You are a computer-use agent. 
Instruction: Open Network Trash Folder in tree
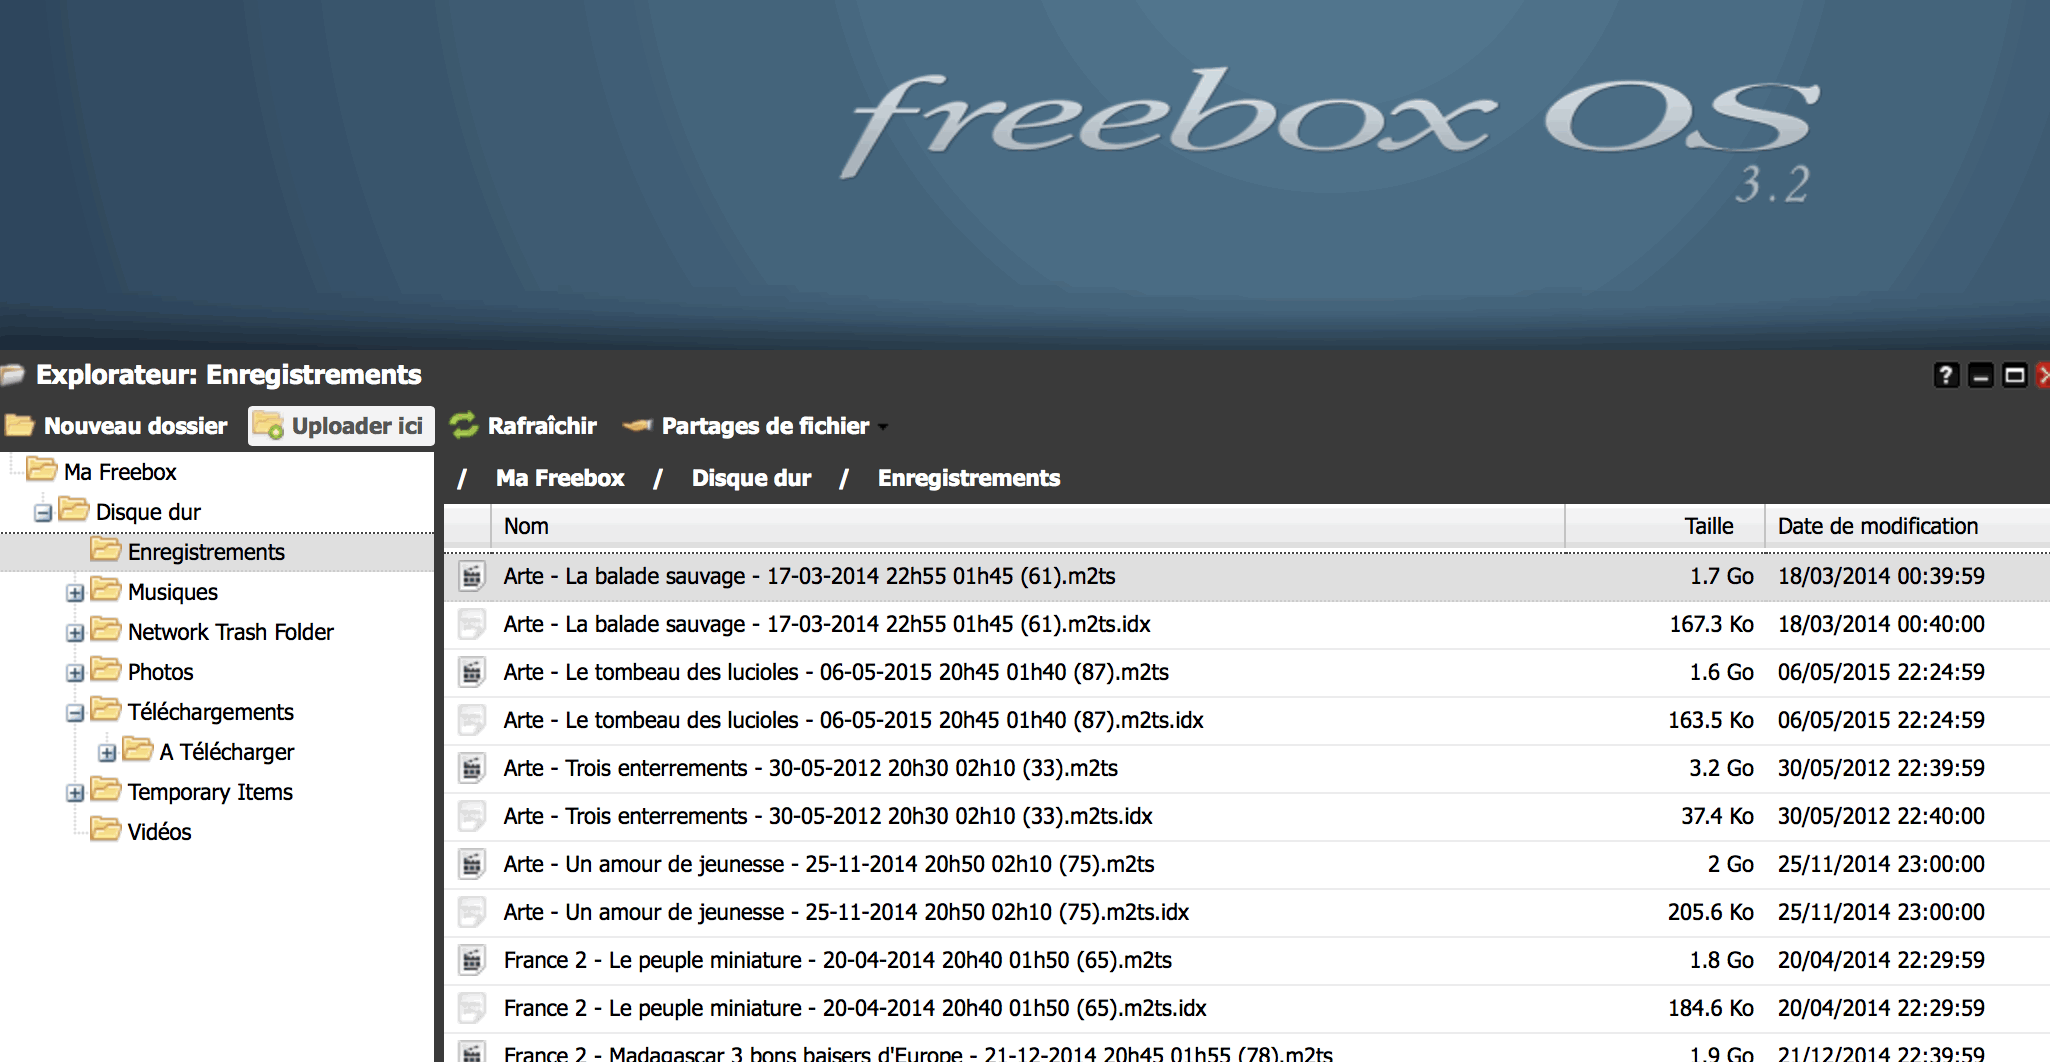(x=231, y=632)
